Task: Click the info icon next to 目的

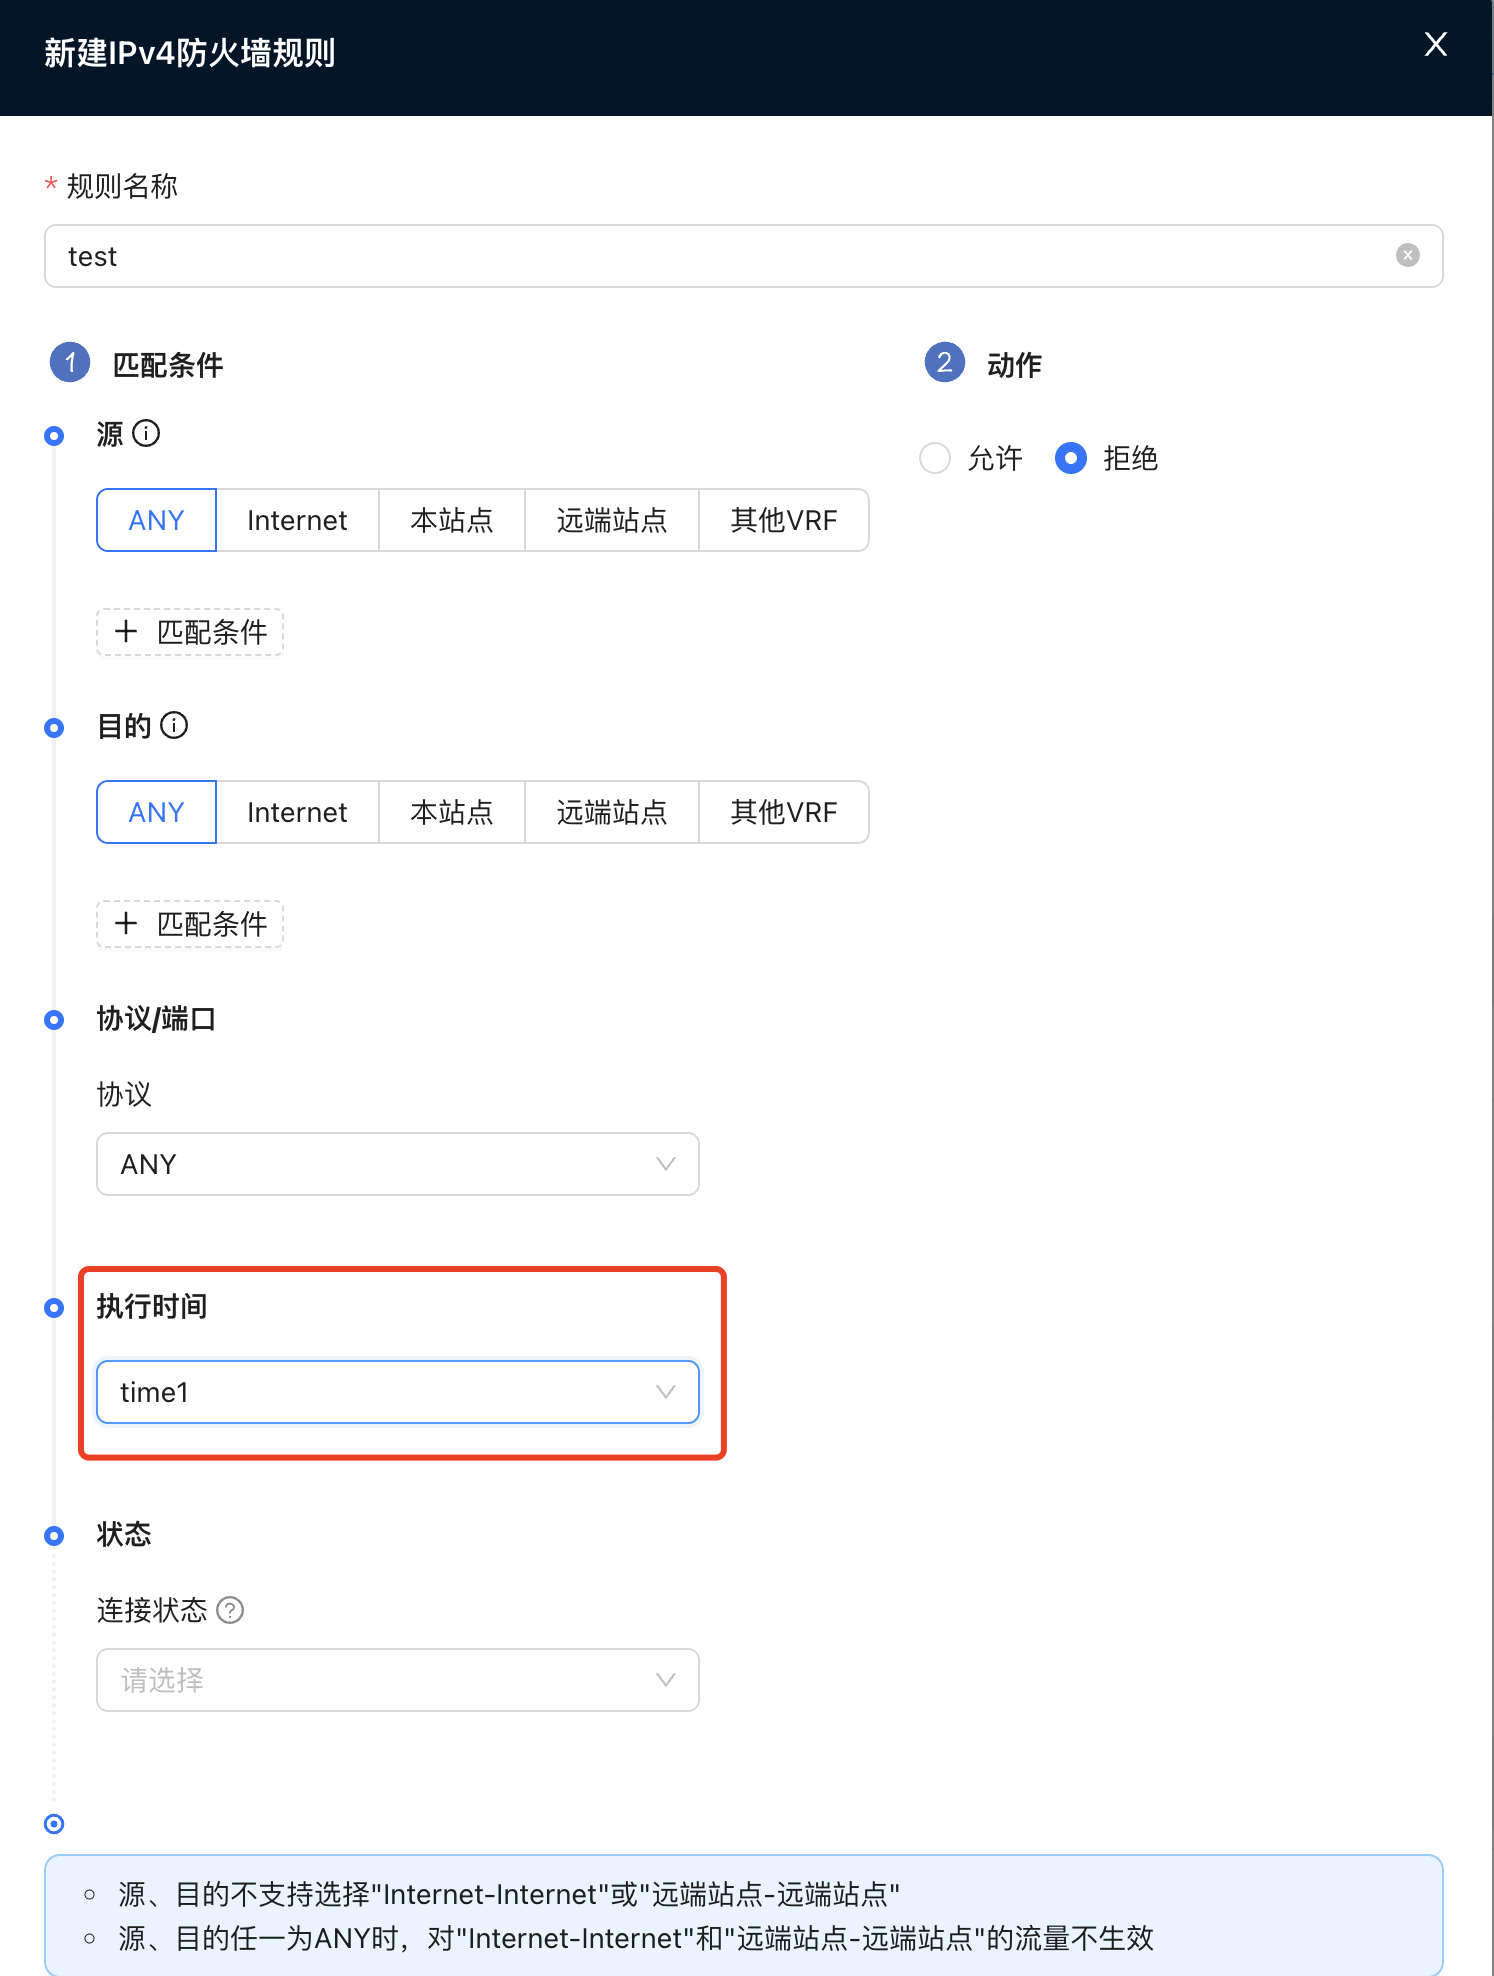Action: pyautogui.click(x=174, y=725)
